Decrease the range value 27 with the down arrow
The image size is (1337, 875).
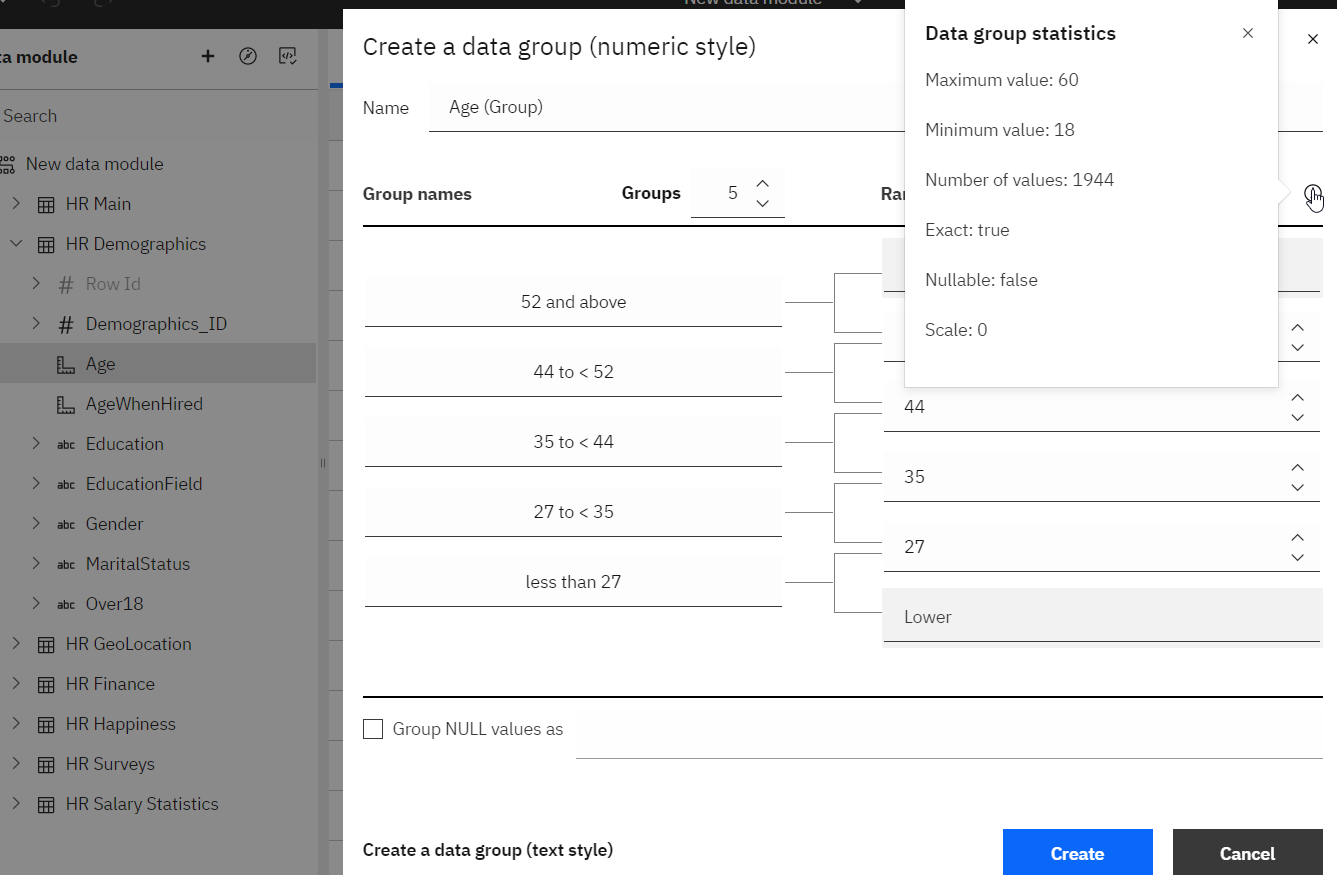pos(1297,557)
